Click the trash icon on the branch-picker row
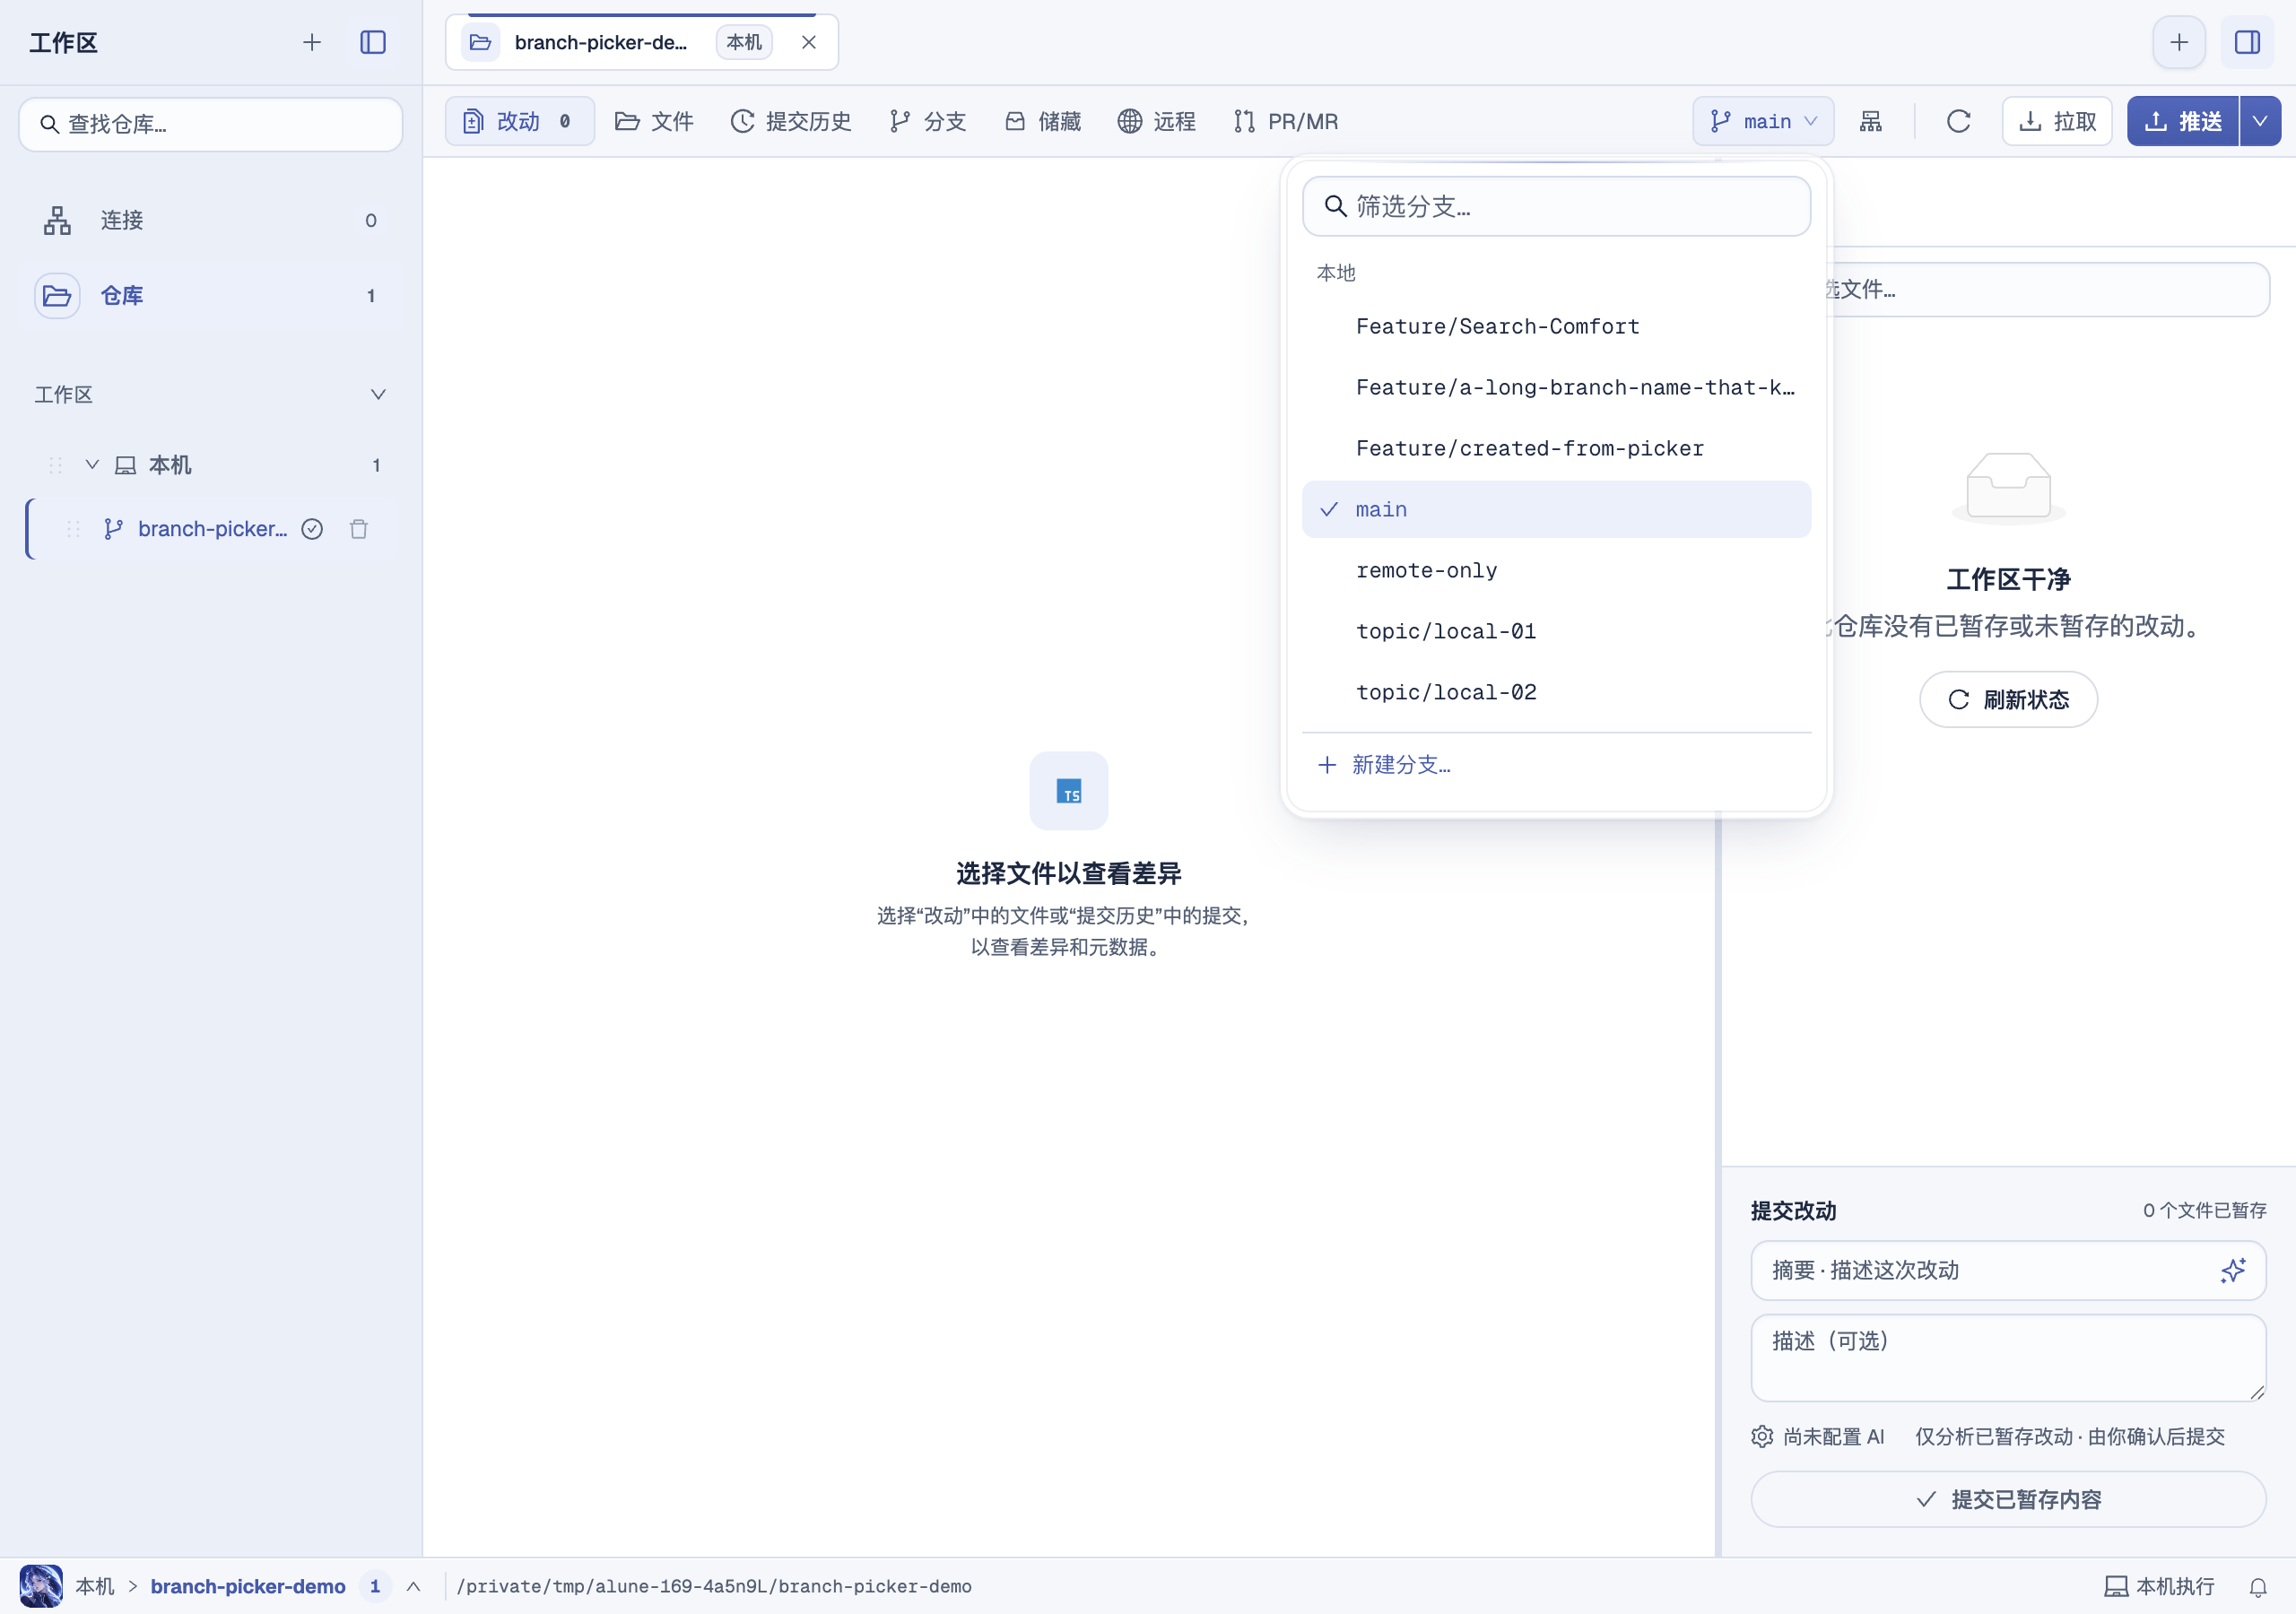Viewport: 2296px width, 1614px height. (x=359, y=529)
